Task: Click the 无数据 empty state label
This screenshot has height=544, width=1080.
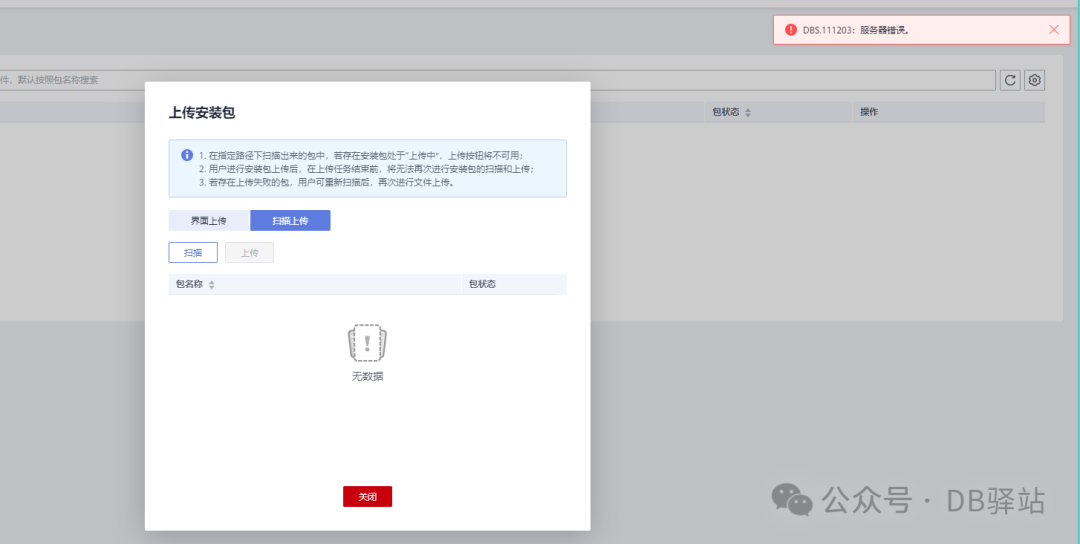Action: (x=367, y=377)
